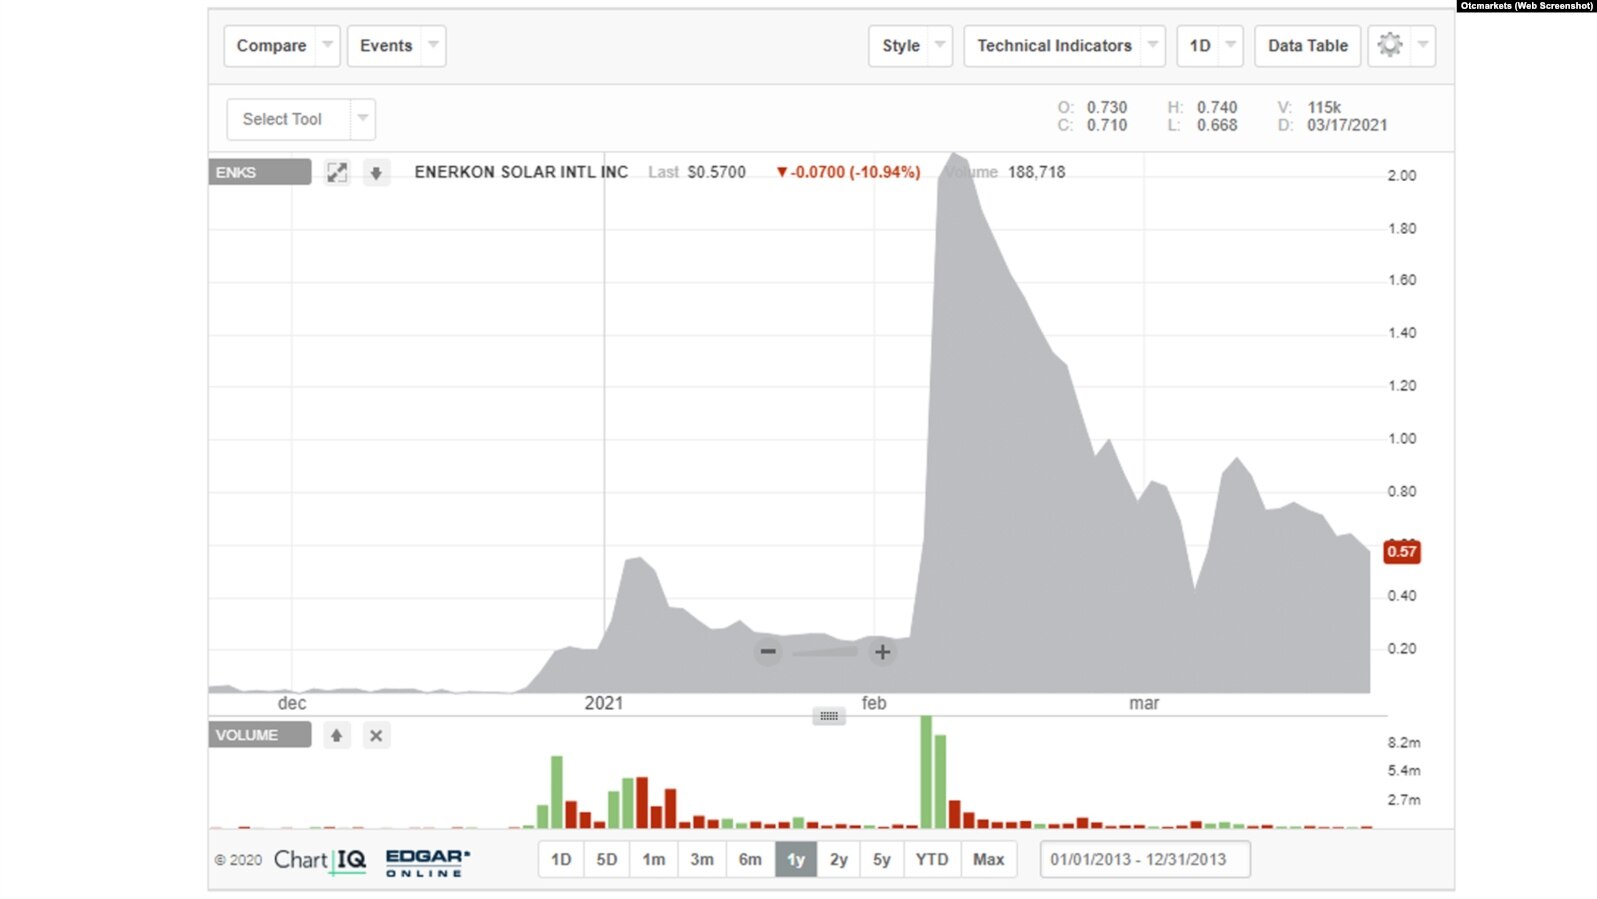Viewport: 1597px width, 899px height.
Task: Open Technical Indicators dropdown
Action: tap(1064, 46)
